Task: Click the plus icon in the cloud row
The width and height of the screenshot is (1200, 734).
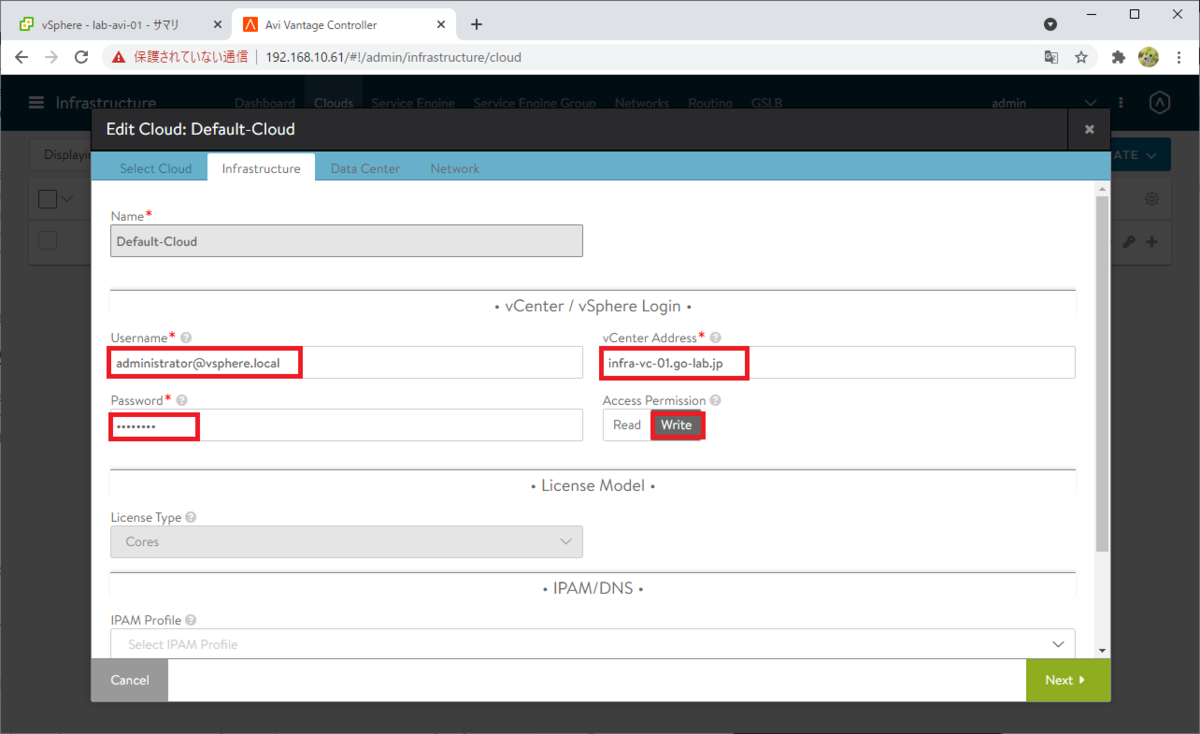Action: point(1152,242)
